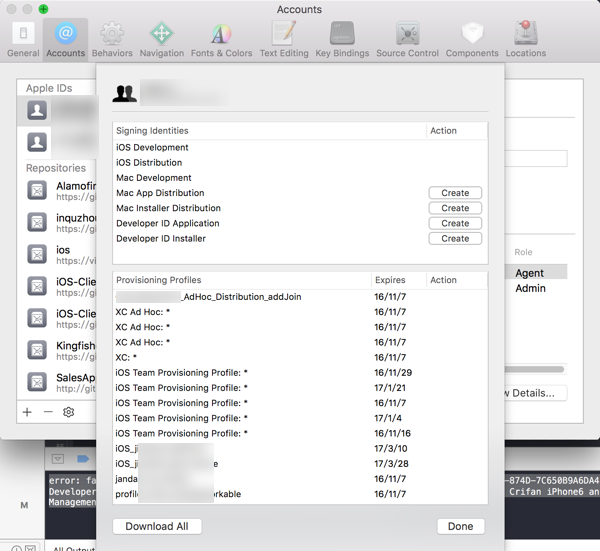
Task: Create Developer ID Application identity
Action: [x=455, y=223]
